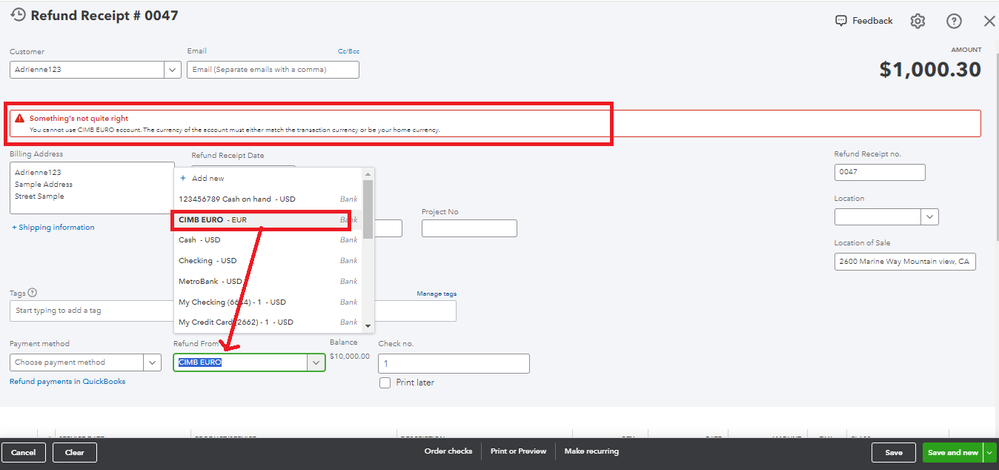The width and height of the screenshot is (999, 470).
Task: Select Checking - USD account
Action: click(x=268, y=260)
